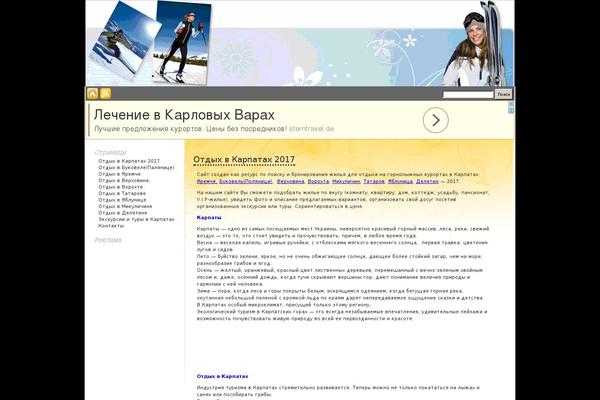Open the Контакты page in sidebar
This screenshot has height=400, width=600.
click(x=111, y=226)
